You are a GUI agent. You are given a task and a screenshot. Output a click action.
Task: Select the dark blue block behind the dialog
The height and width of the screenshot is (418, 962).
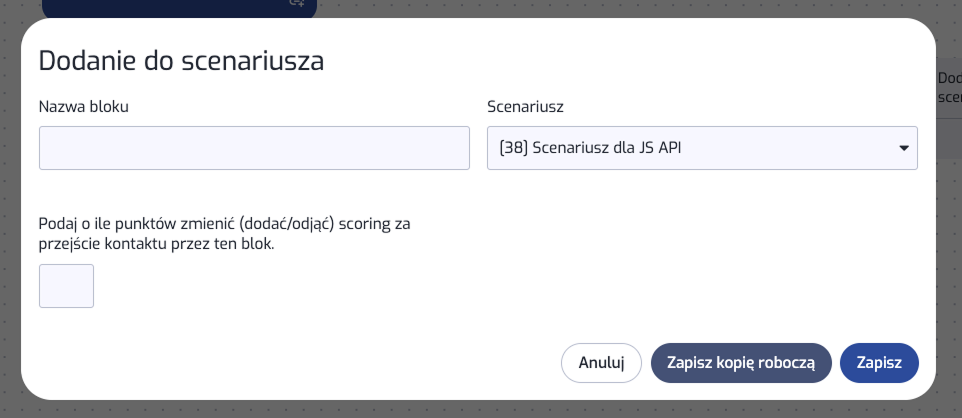coord(150,6)
